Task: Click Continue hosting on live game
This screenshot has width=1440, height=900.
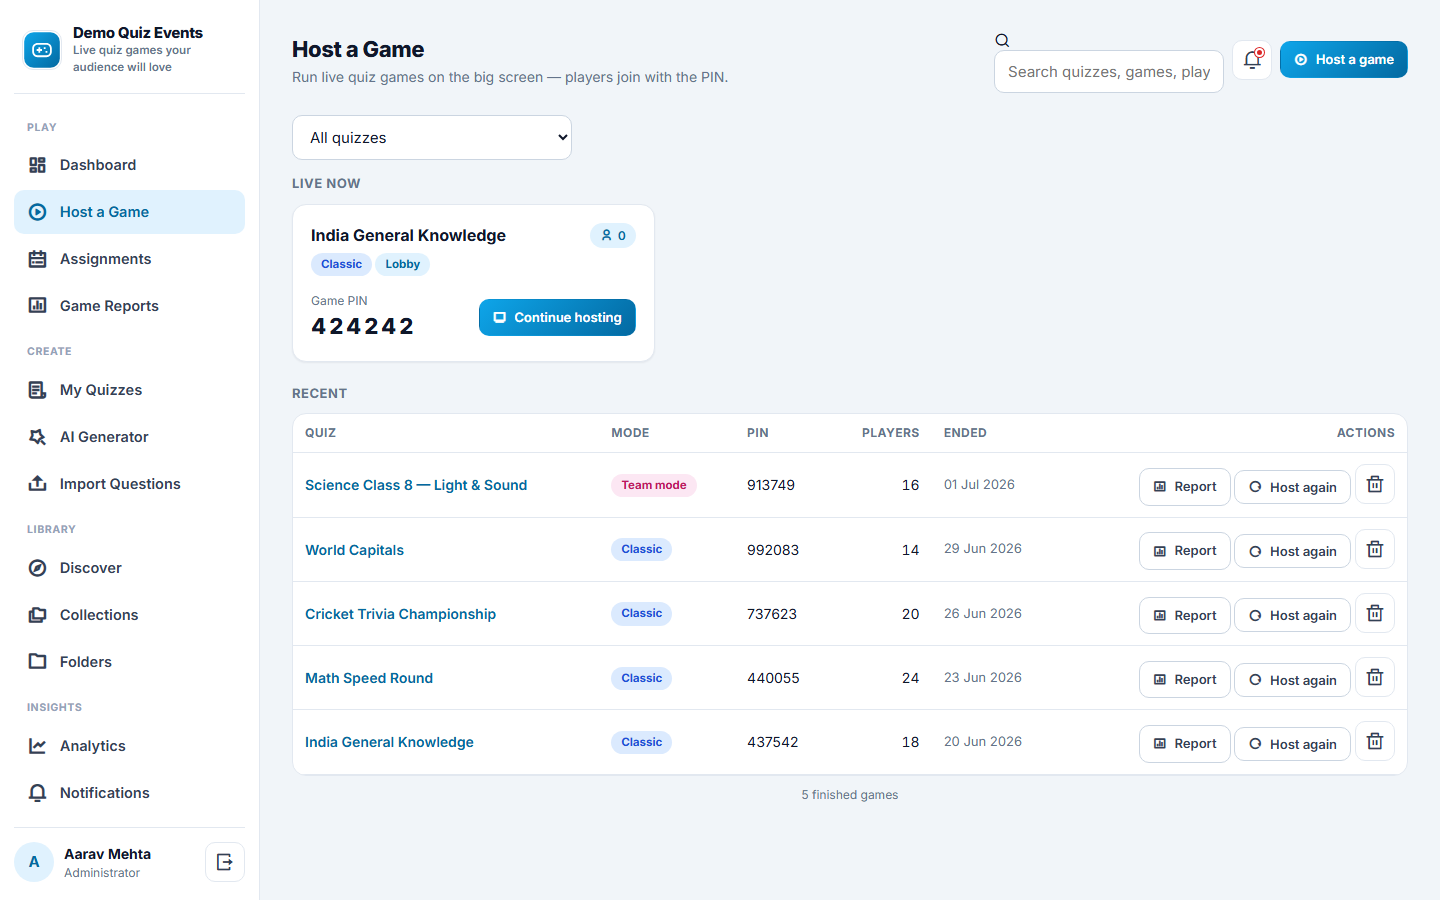Action: click(x=557, y=318)
